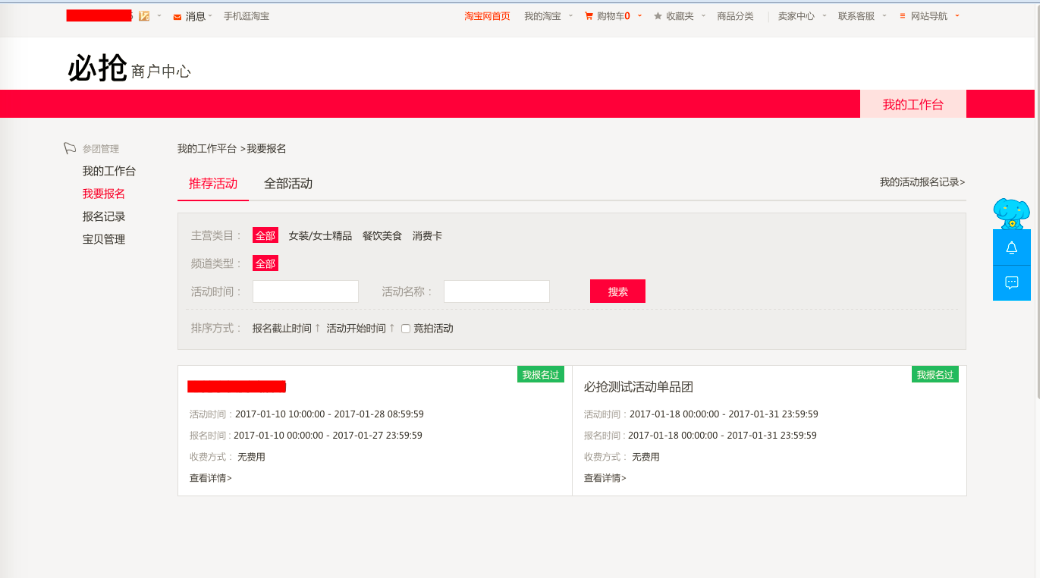Screen dimensions: 1040x578
Task: Switch to the 全部活动 tab
Action: tap(288, 183)
